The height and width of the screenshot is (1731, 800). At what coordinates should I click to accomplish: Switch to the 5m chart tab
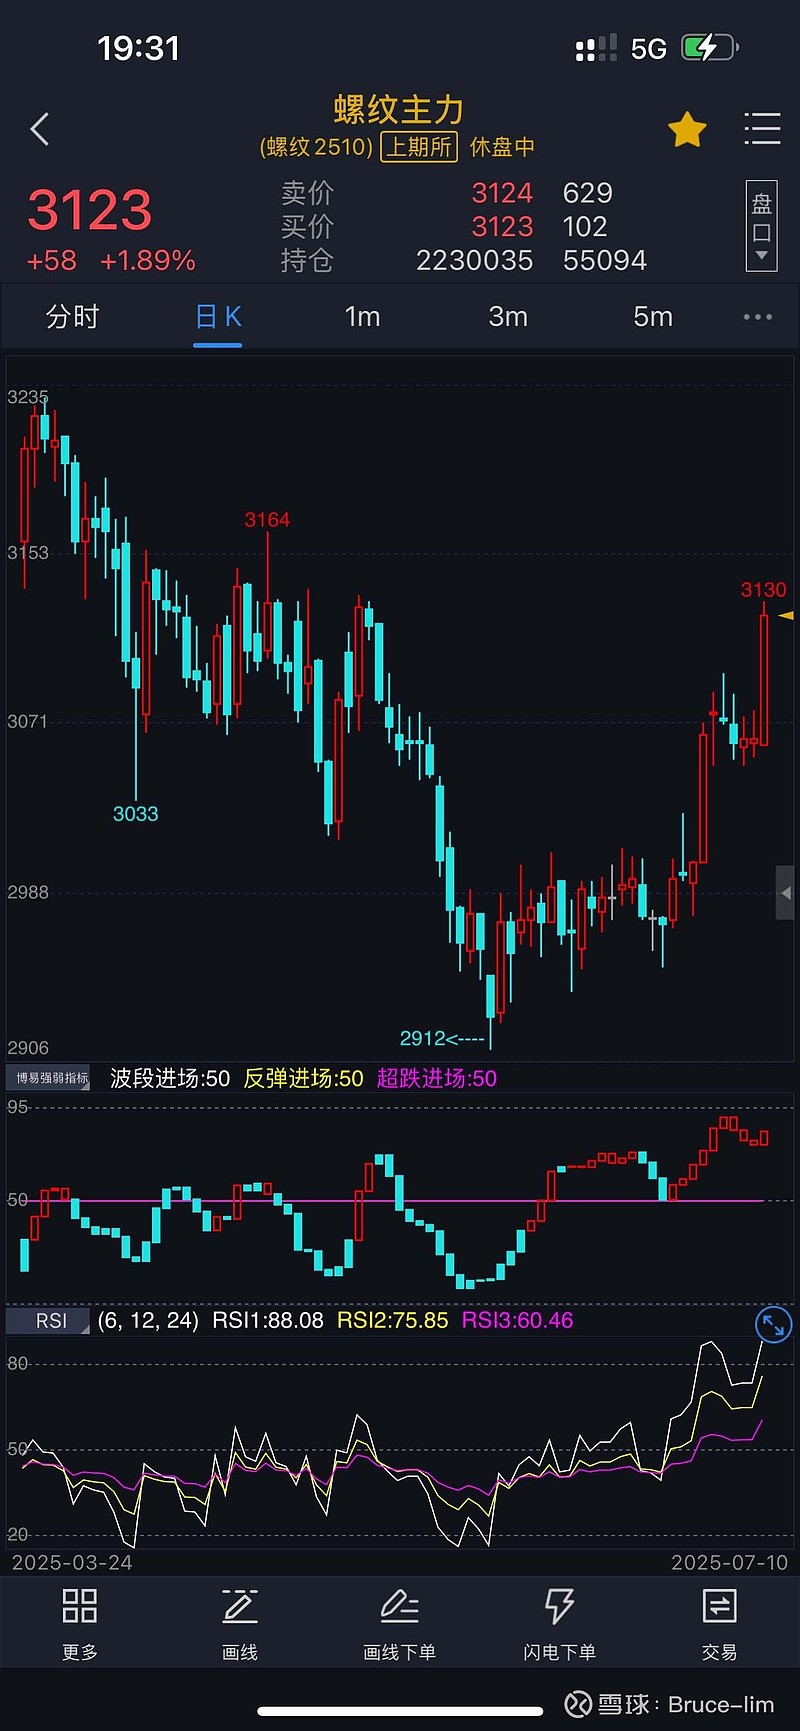tap(653, 317)
